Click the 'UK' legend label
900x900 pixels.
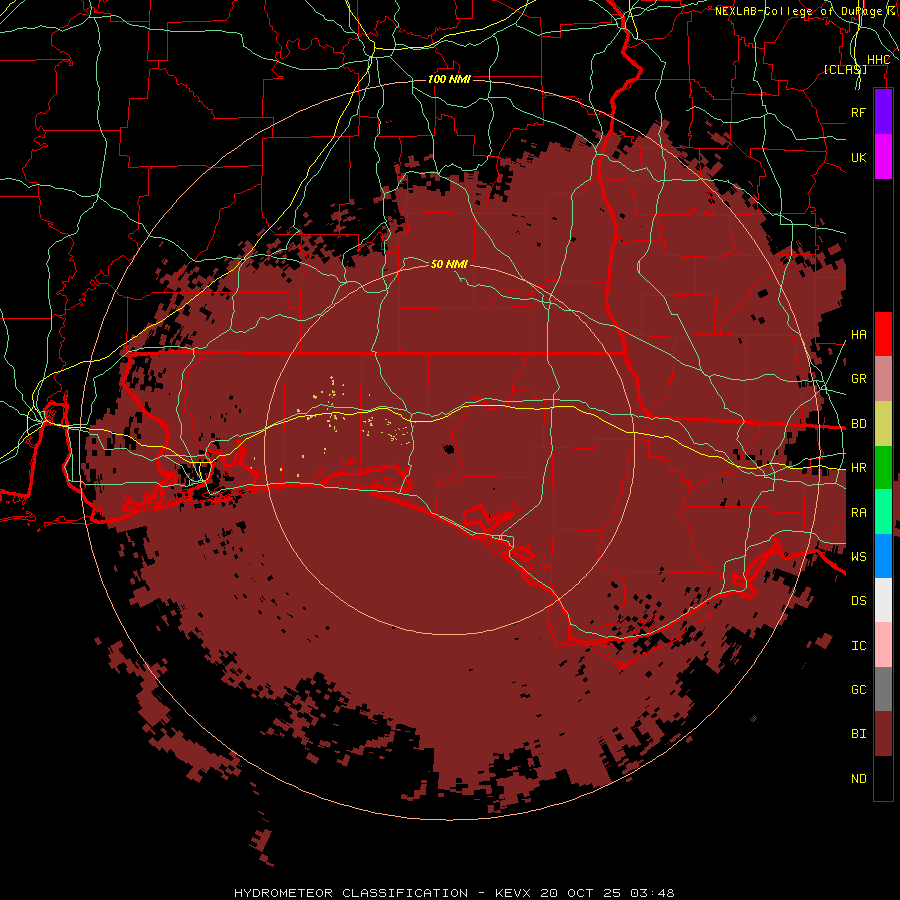point(858,157)
